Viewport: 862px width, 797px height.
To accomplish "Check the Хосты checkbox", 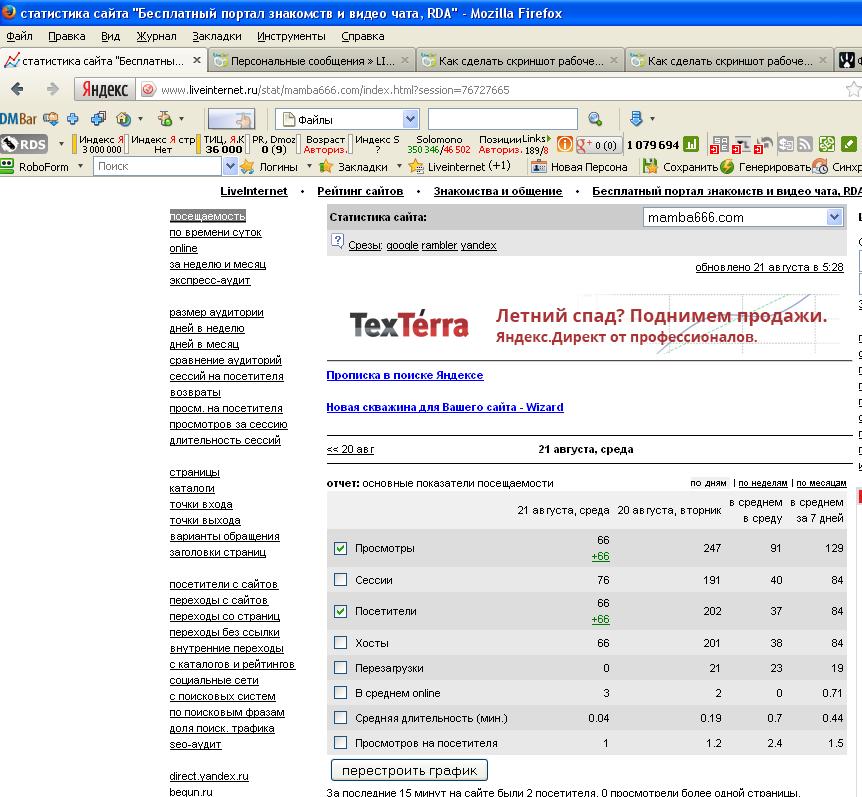I will (340, 642).
